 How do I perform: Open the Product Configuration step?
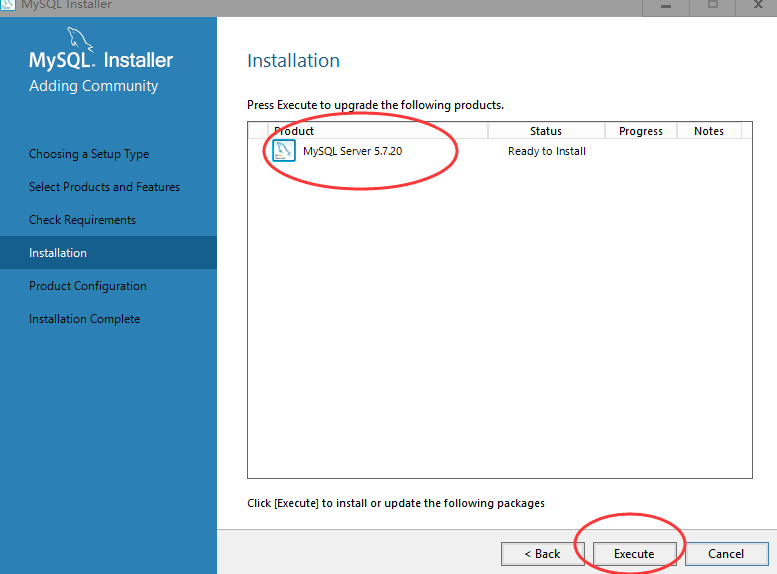tap(88, 286)
